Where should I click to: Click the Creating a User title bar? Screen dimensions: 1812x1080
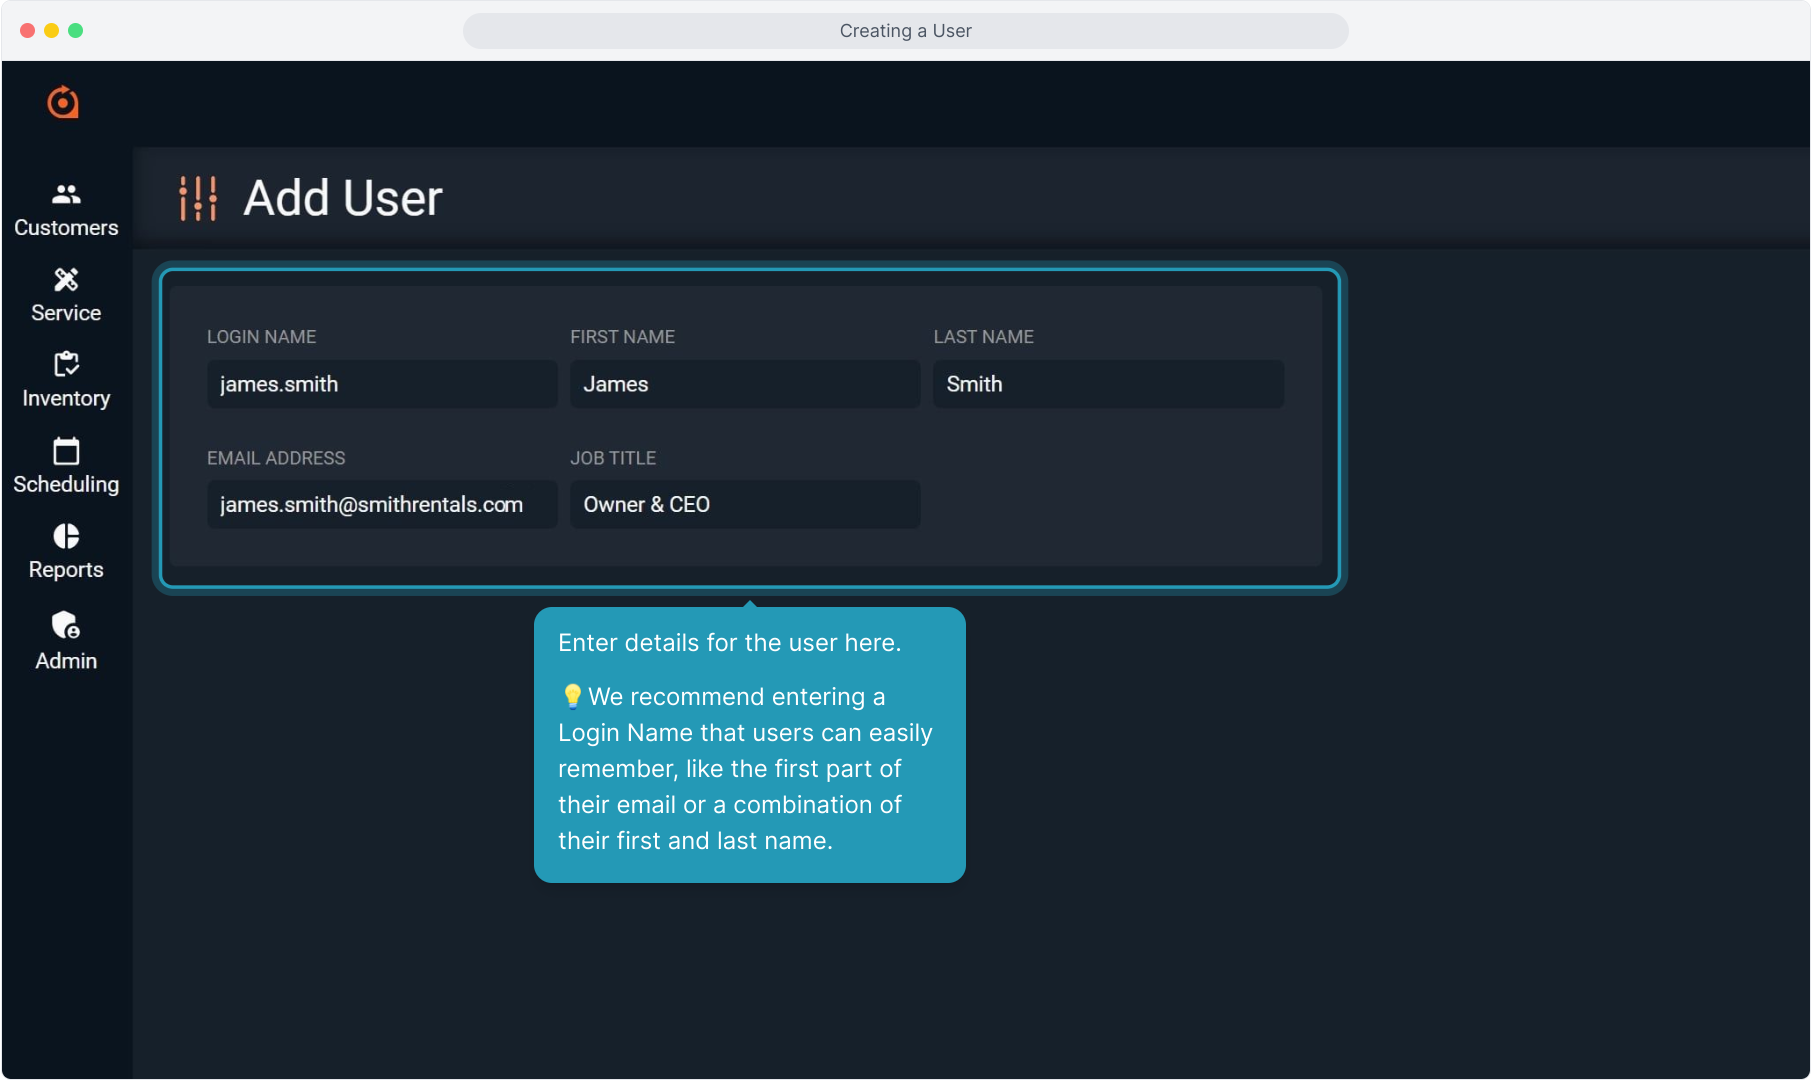click(x=905, y=31)
